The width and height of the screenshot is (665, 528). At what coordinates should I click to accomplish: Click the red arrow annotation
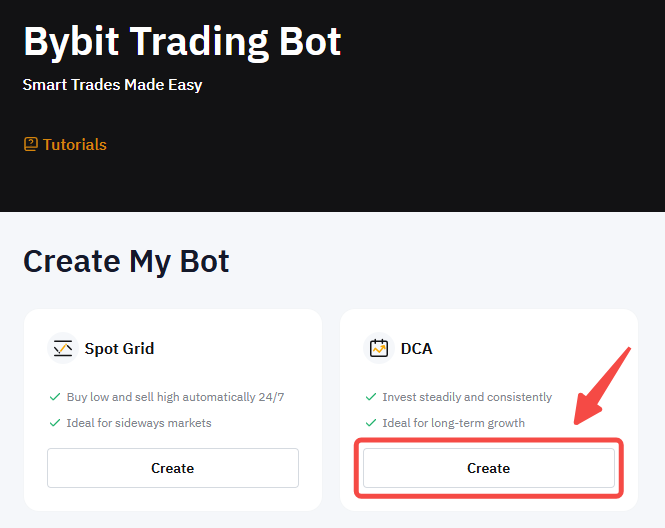(x=601, y=386)
